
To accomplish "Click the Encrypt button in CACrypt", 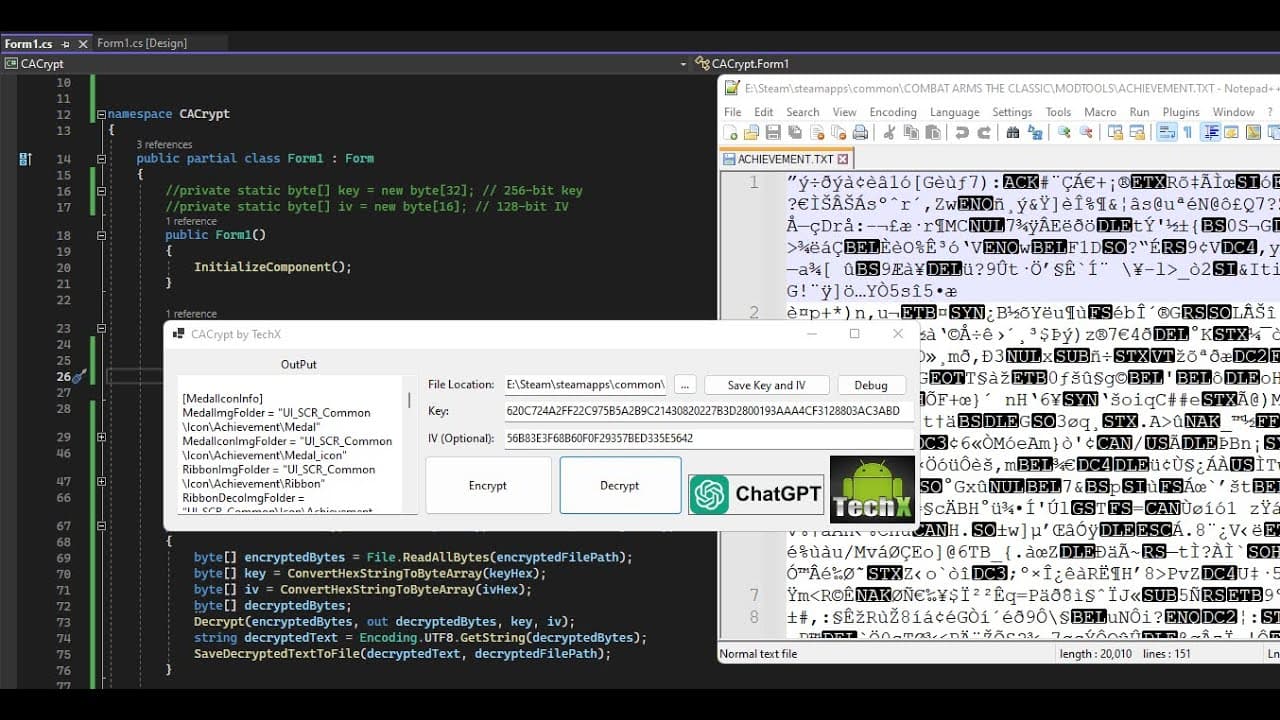I will pos(488,485).
